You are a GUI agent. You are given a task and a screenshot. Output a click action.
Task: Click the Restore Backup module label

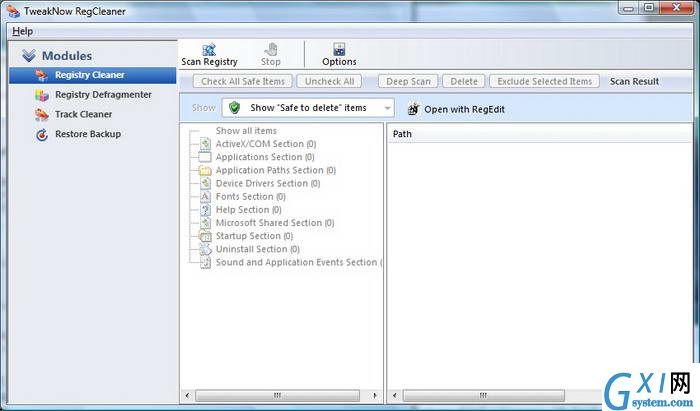[x=88, y=134]
